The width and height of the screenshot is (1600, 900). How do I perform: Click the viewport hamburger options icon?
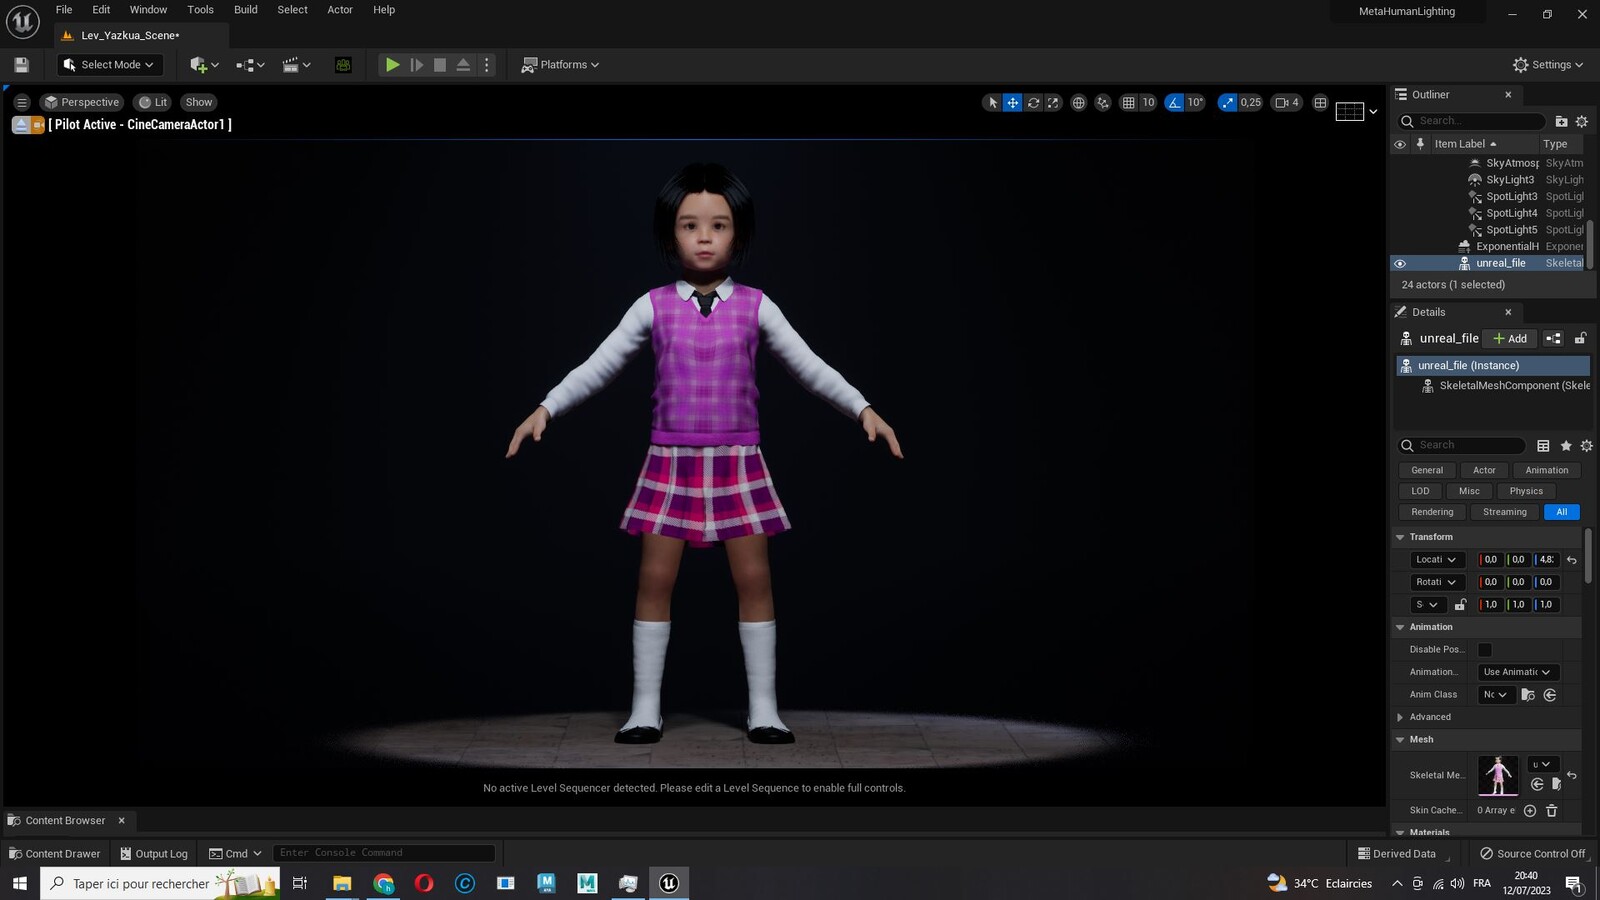[21, 102]
